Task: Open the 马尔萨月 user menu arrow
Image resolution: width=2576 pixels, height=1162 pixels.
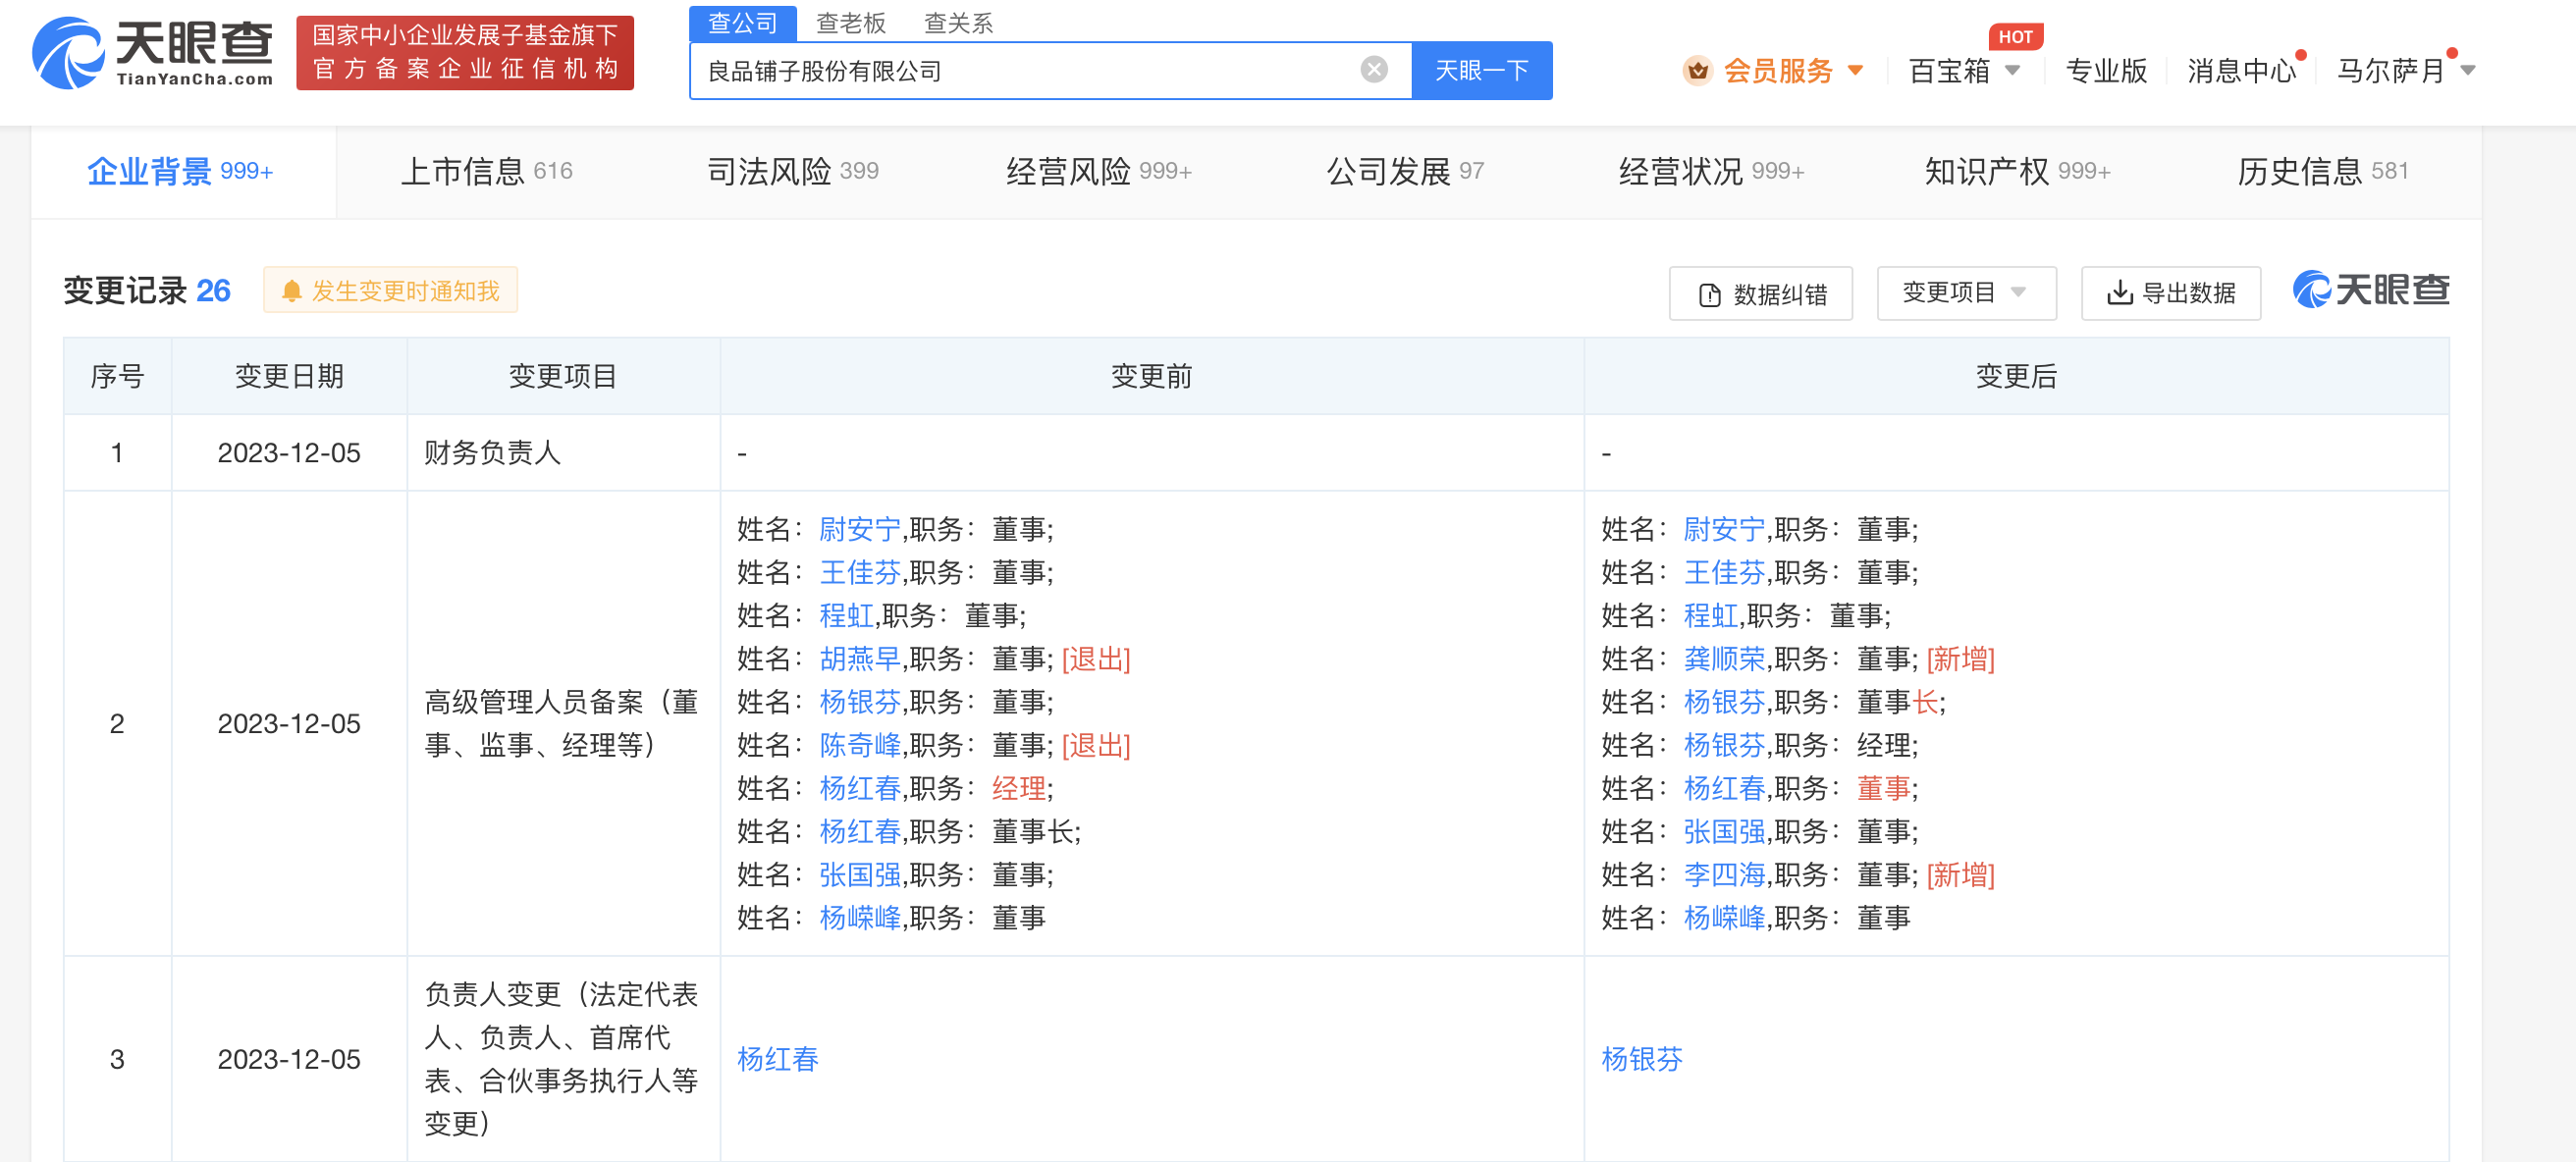Action: click(2467, 70)
